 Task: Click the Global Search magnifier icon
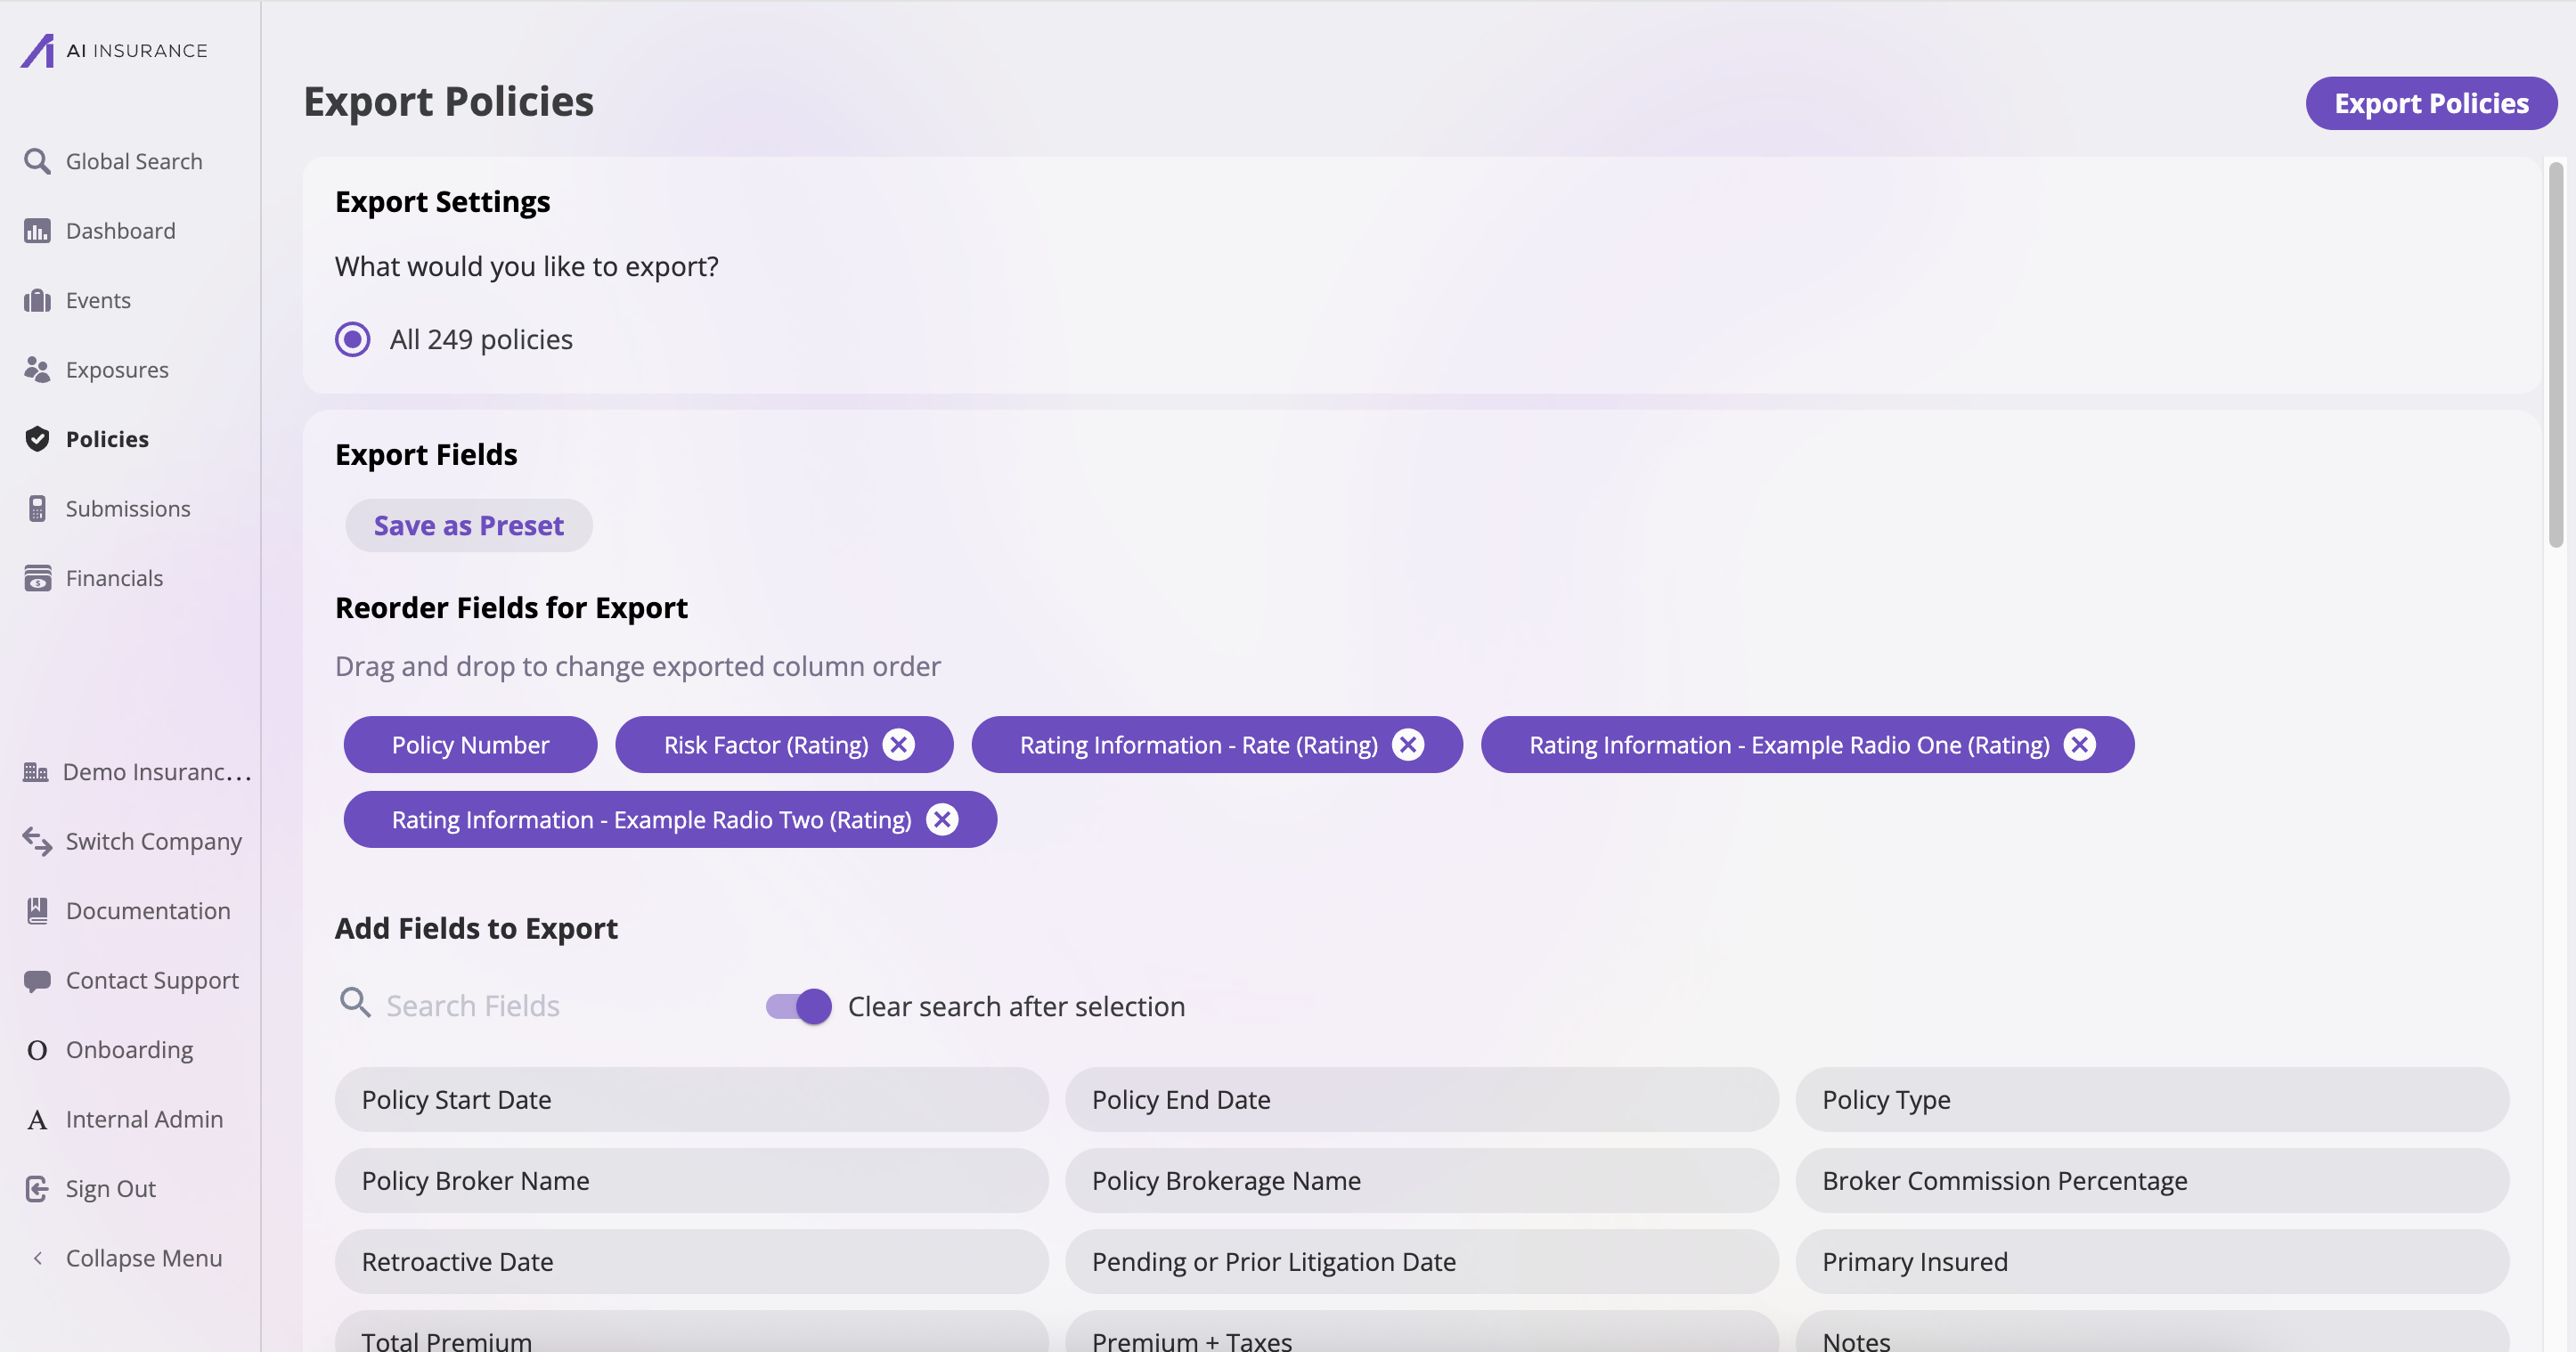37,161
